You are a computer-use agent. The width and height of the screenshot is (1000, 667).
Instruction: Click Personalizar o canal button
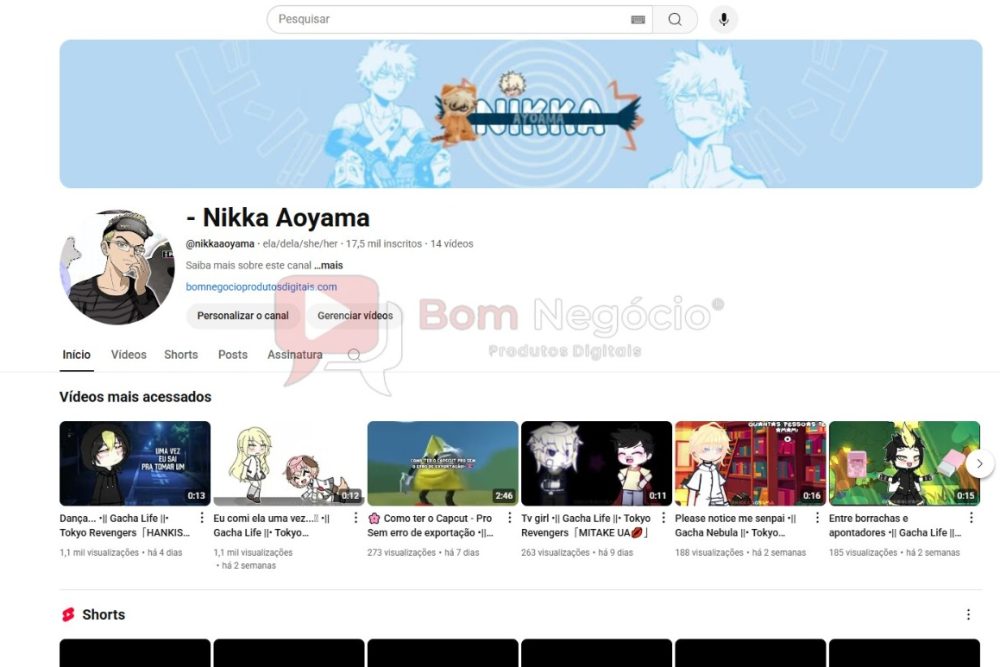point(242,316)
